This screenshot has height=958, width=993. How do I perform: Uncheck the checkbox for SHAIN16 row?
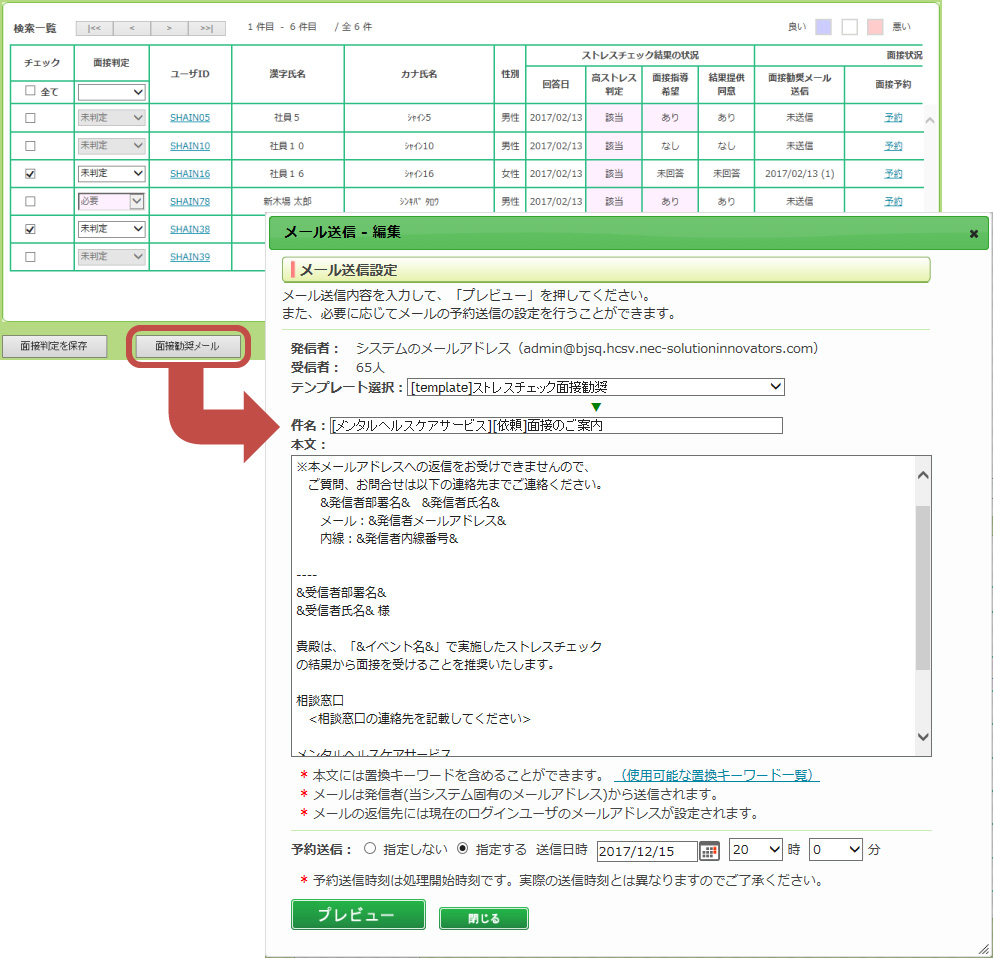coord(30,173)
